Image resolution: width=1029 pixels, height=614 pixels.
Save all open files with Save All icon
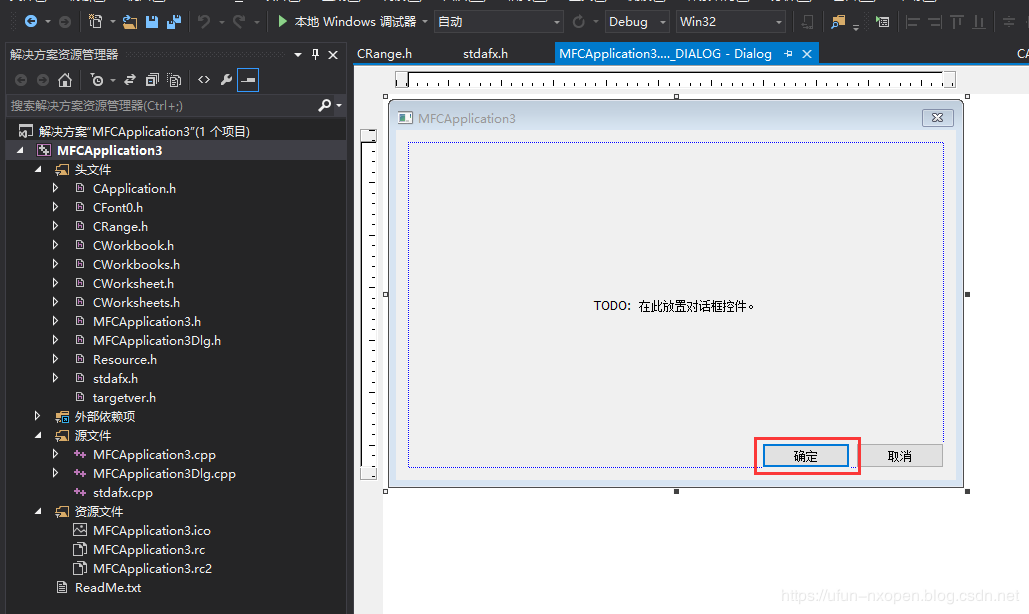(174, 20)
